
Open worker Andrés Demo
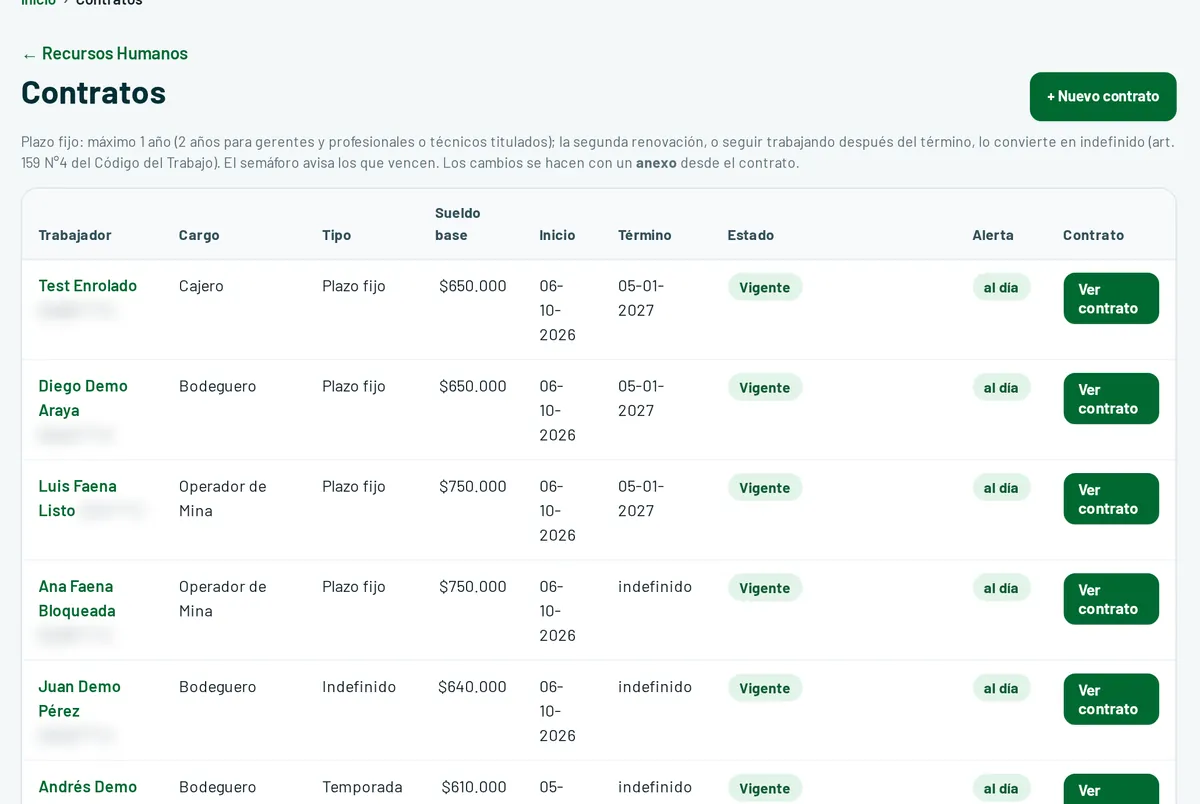pyautogui.click(x=88, y=787)
